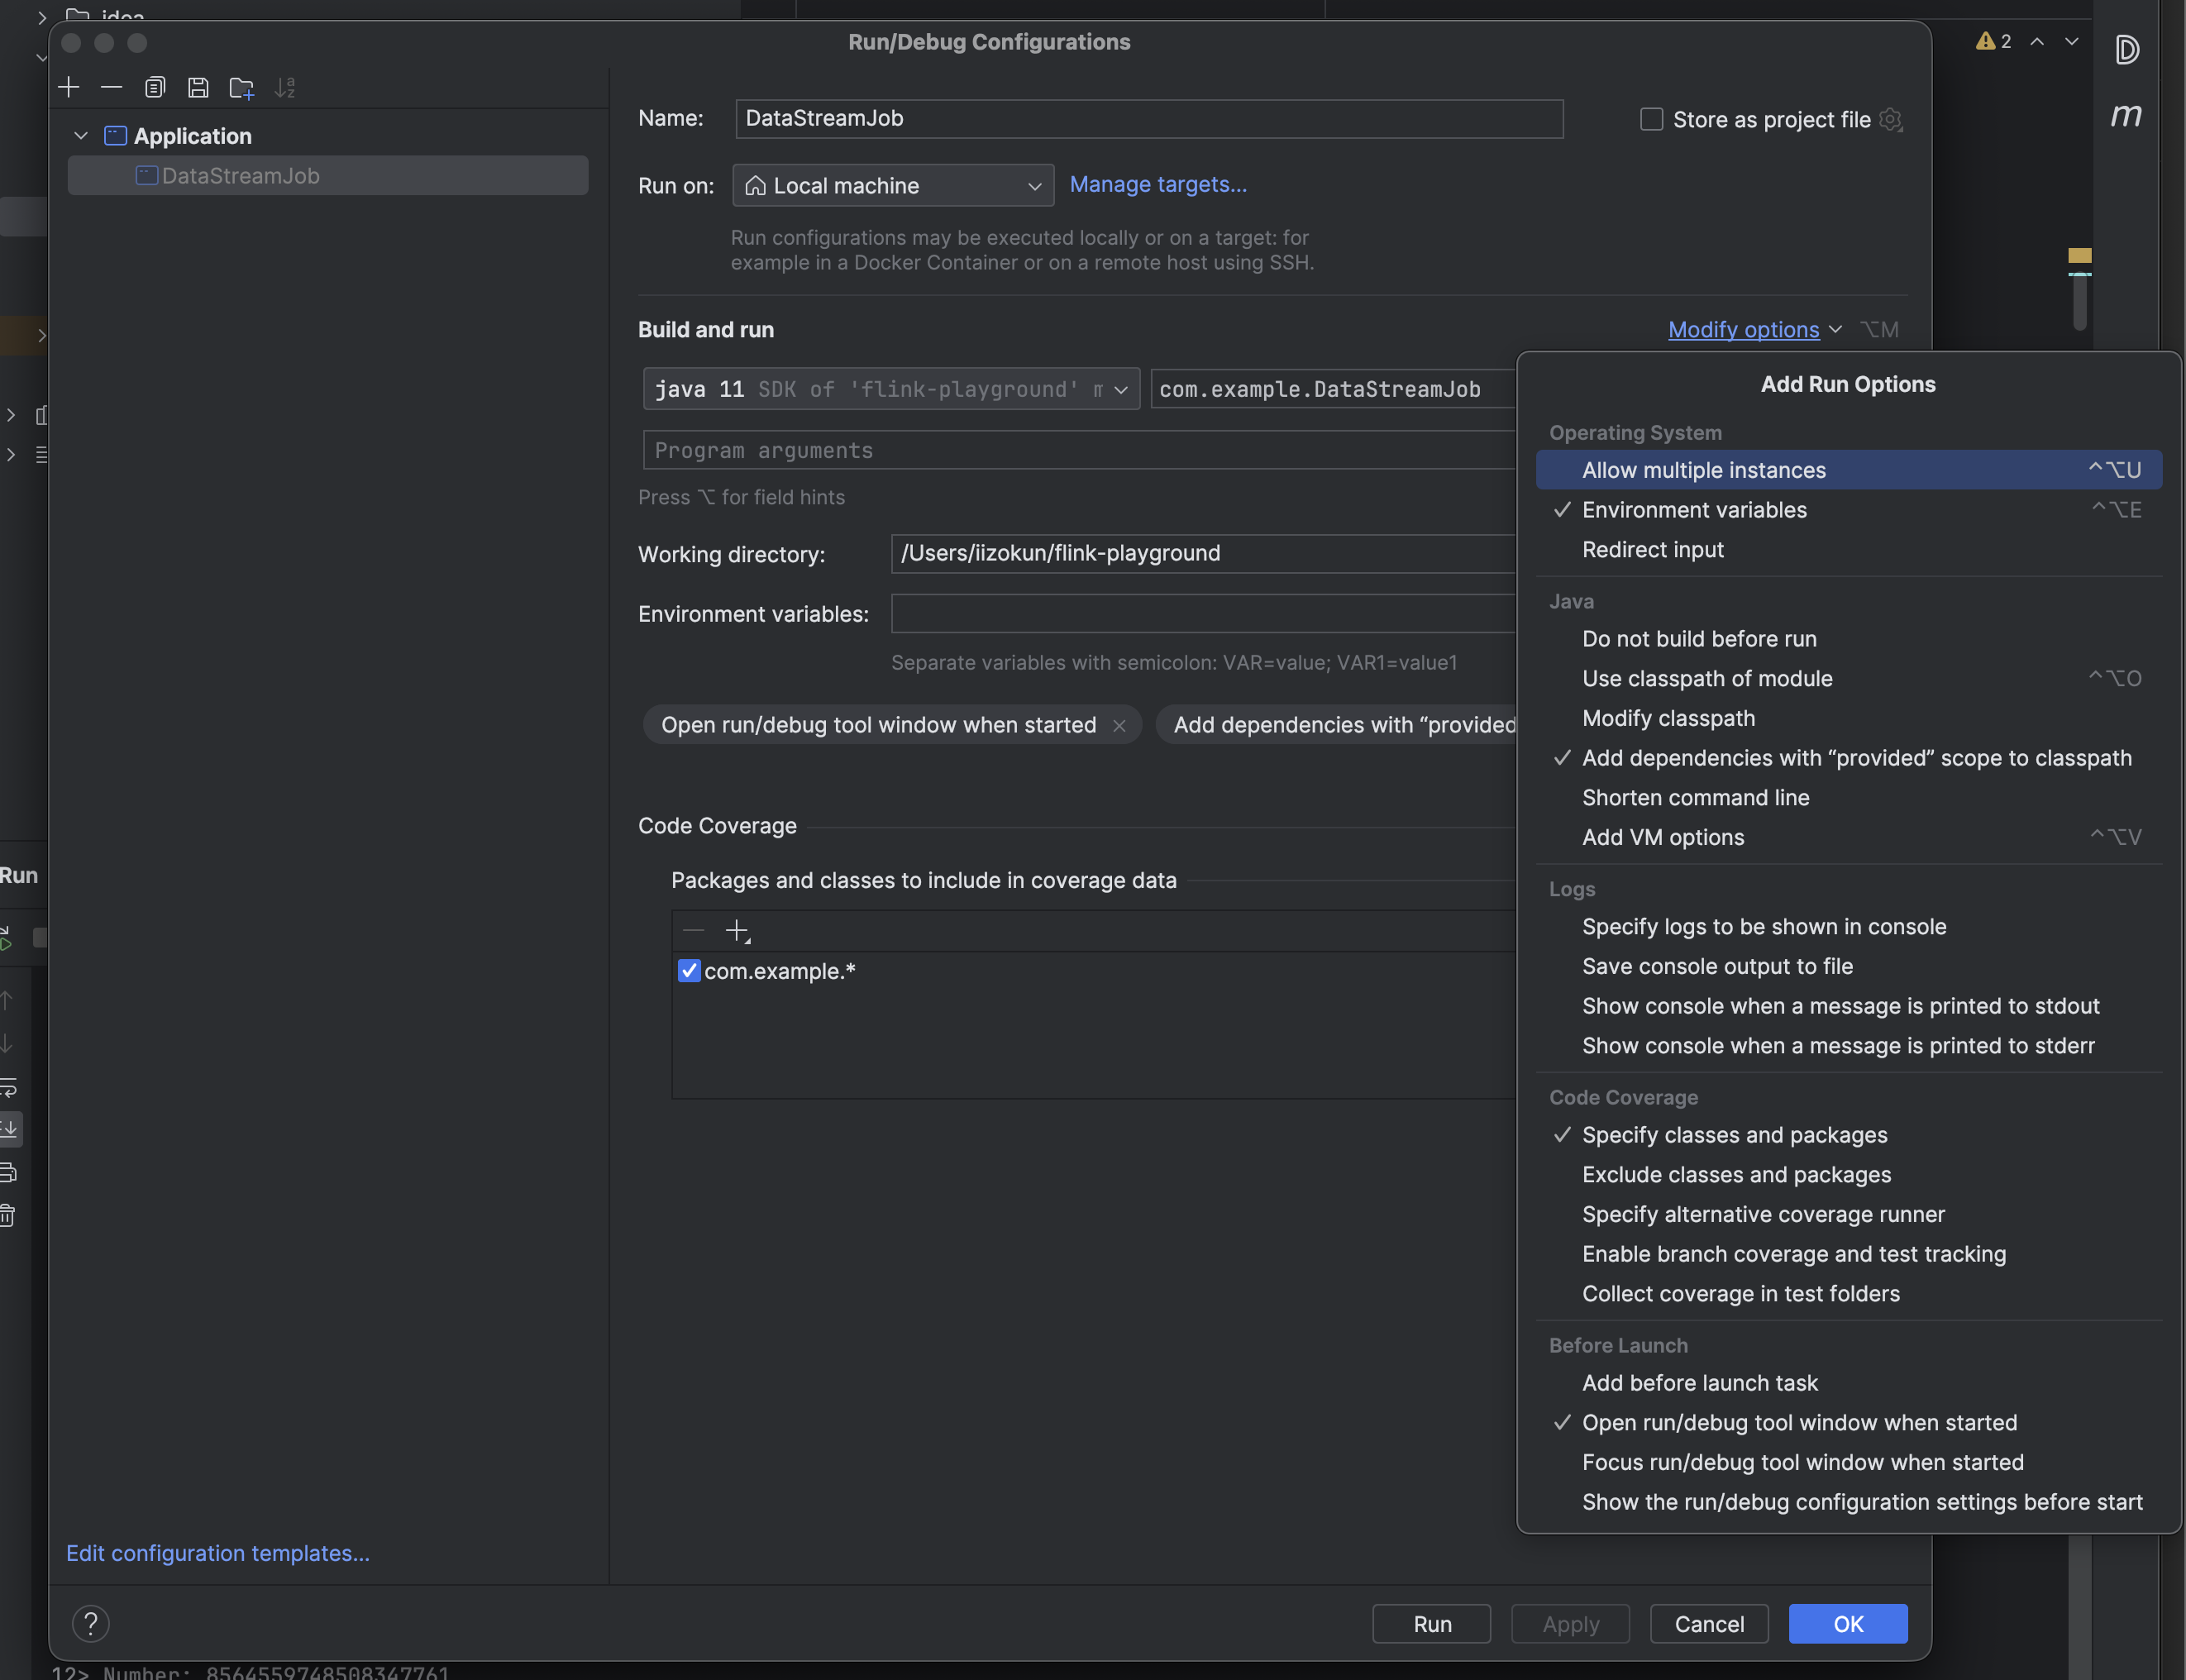
Task: Click the OK button
Action: (x=1848, y=1624)
